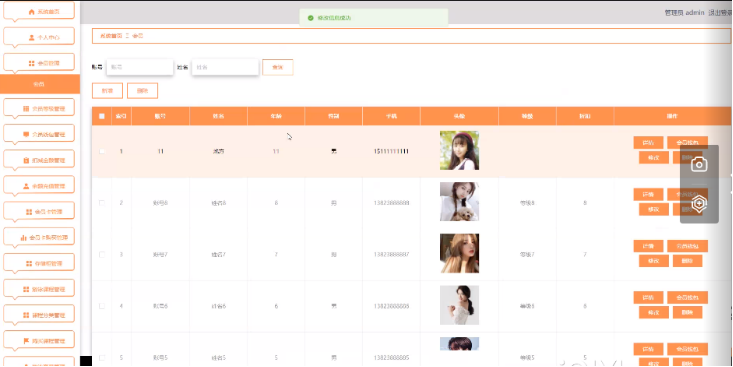
Task: Click the 查询 search button
Action: point(278,67)
